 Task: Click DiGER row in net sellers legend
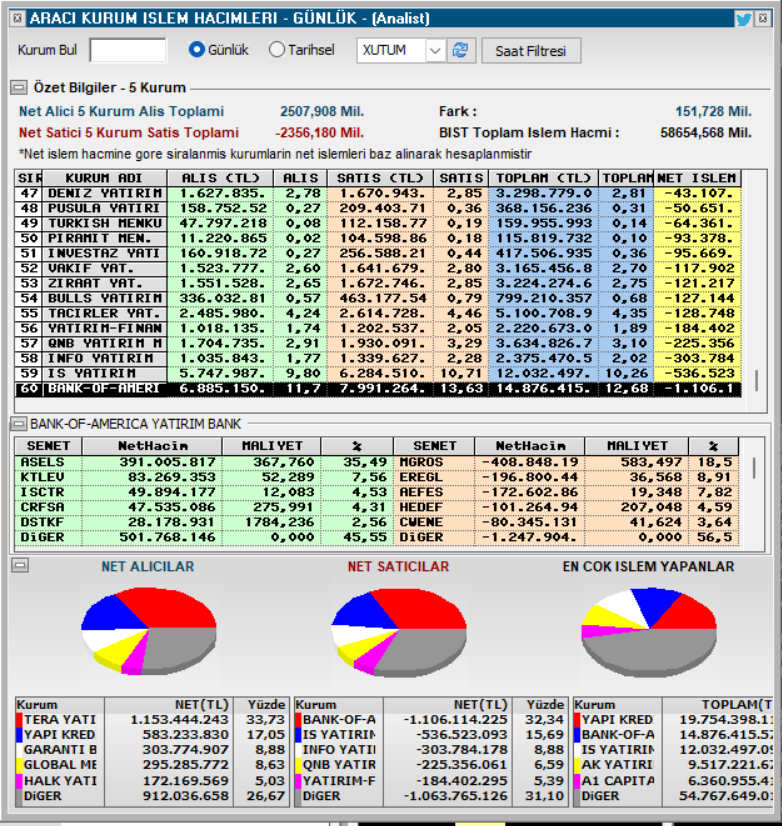431,796
